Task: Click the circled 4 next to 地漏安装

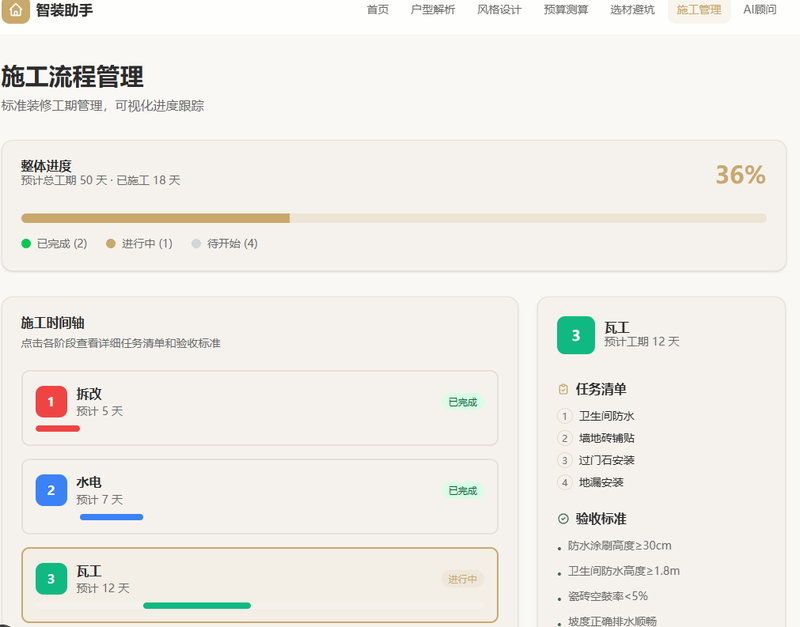Action: coord(564,483)
